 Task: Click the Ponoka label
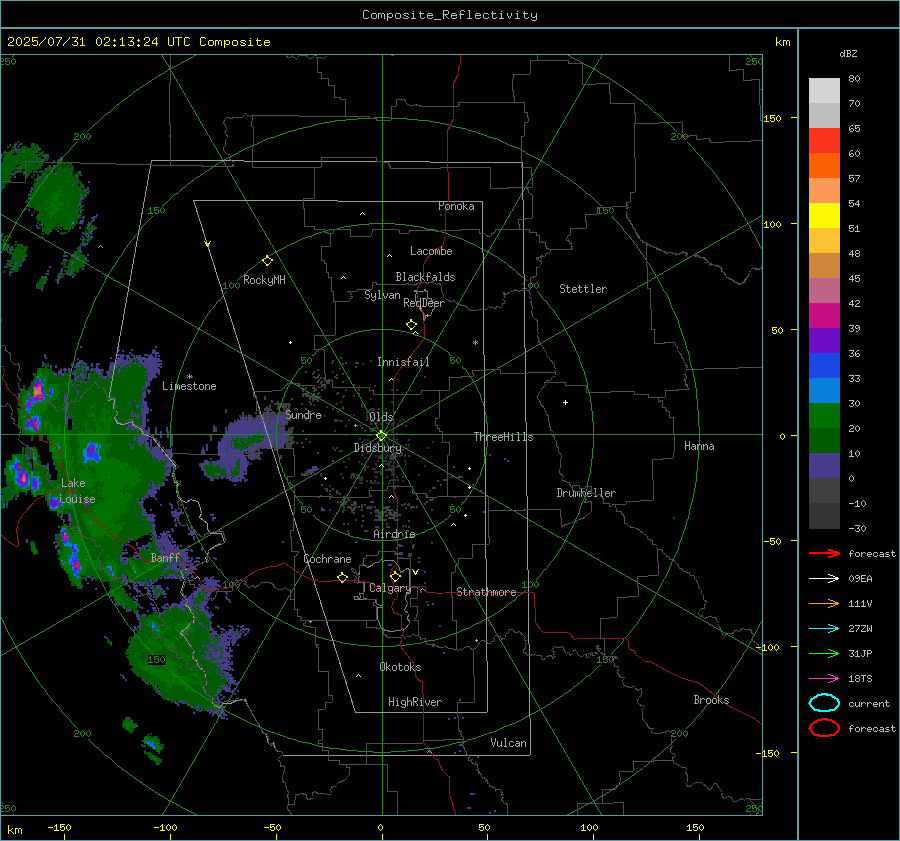point(456,206)
